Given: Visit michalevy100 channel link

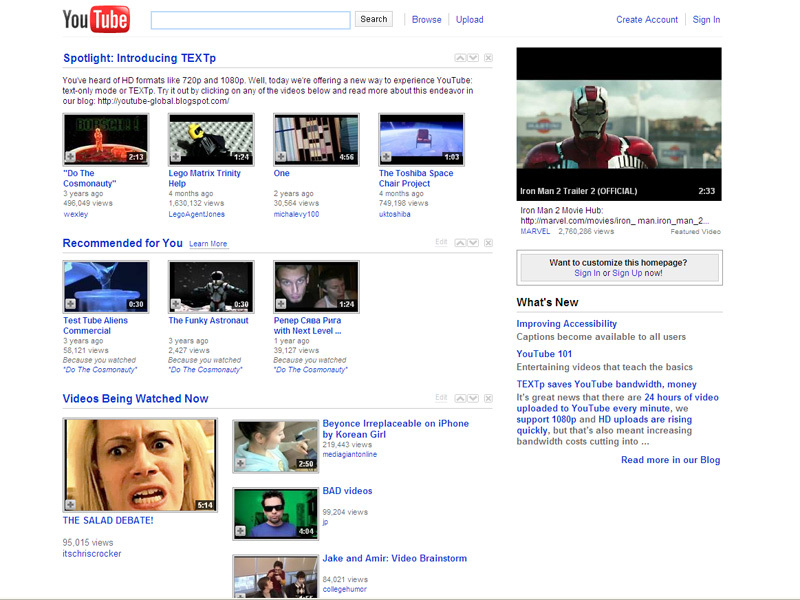Looking at the screenshot, I should coord(296,214).
